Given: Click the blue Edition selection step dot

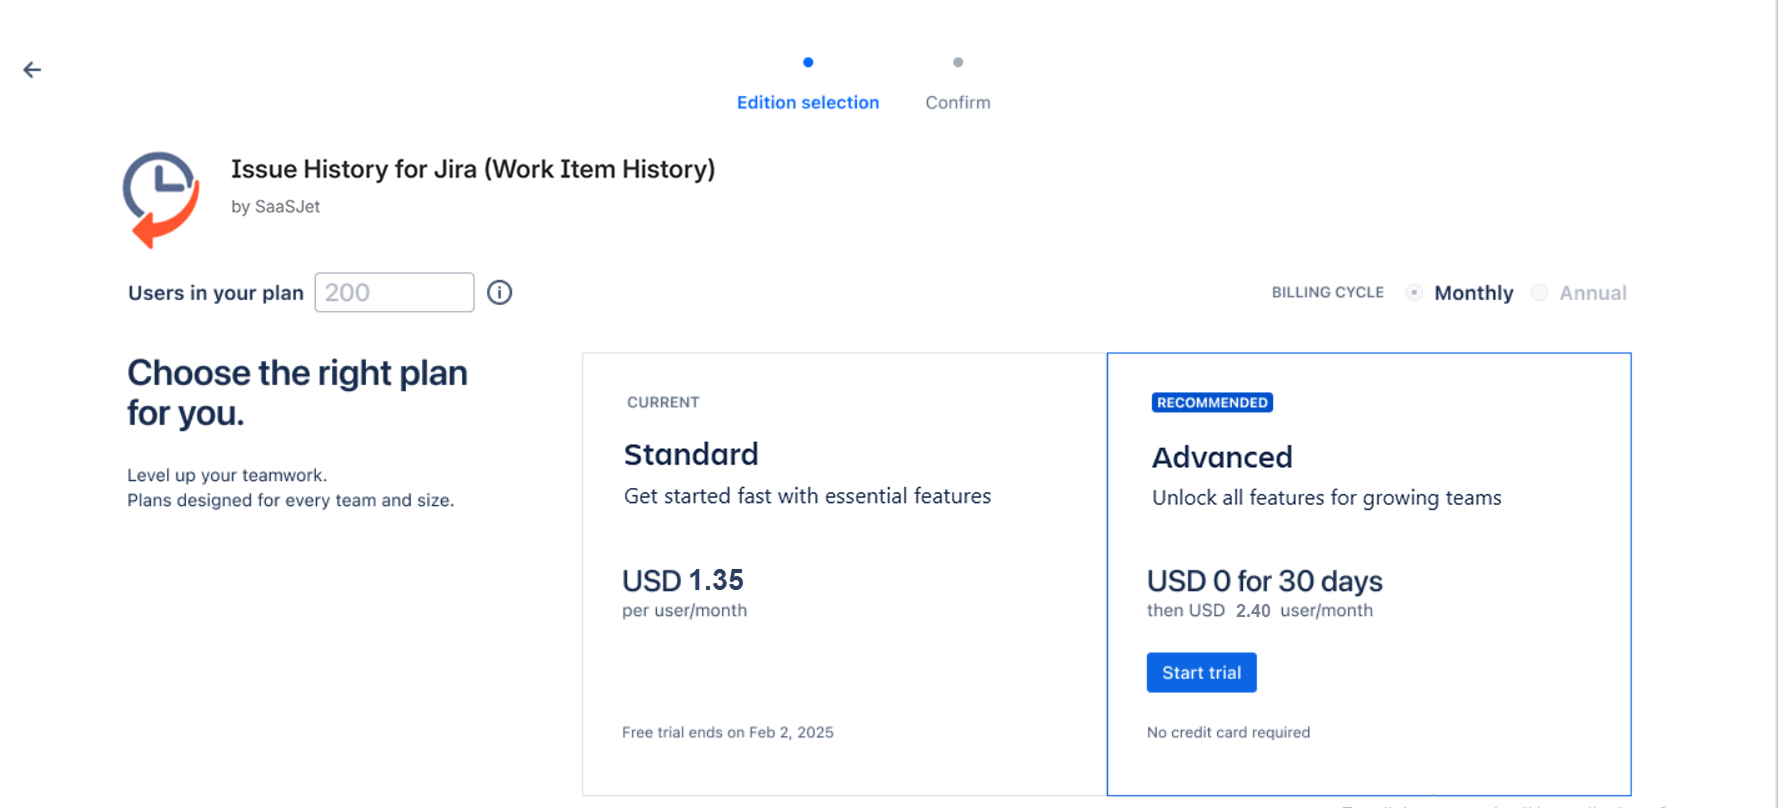Looking at the screenshot, I should (808, 62).
